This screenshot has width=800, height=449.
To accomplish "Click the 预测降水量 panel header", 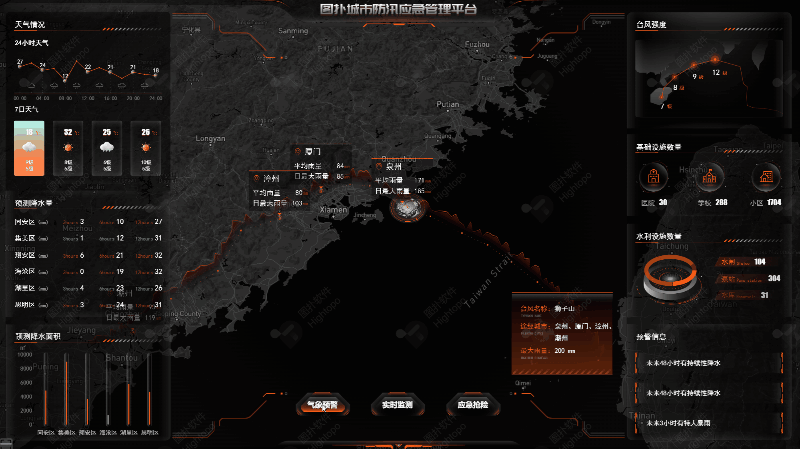I will 34,203.
